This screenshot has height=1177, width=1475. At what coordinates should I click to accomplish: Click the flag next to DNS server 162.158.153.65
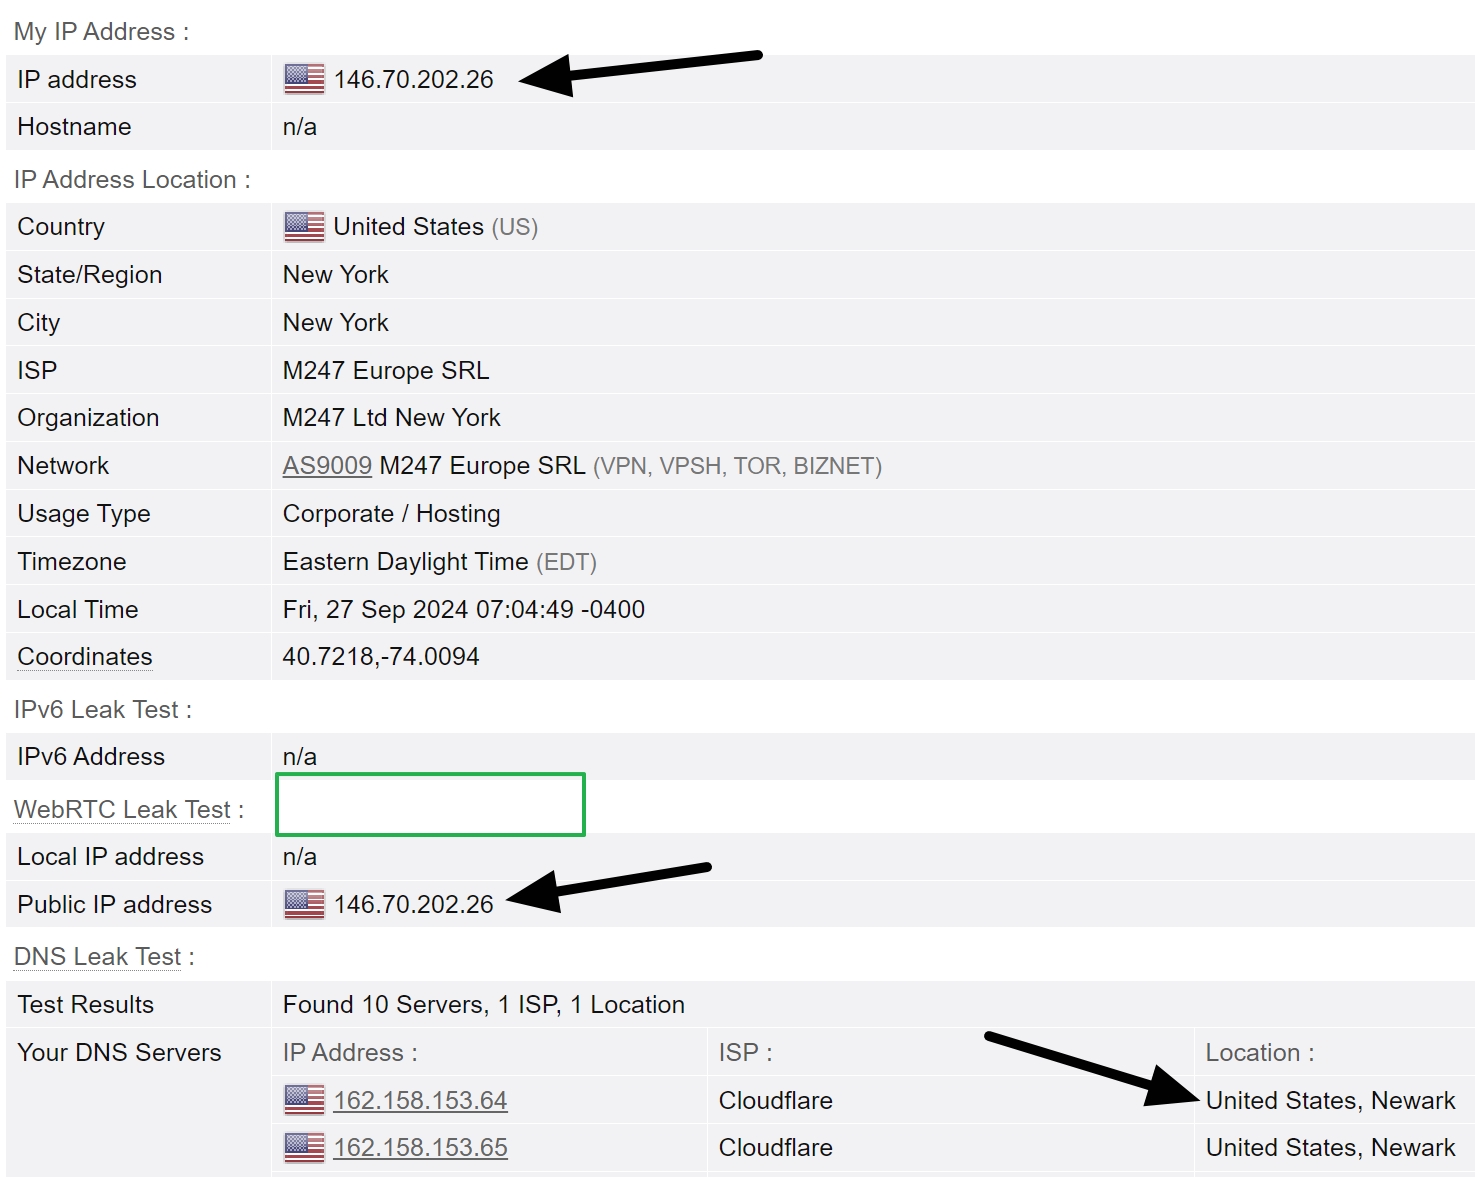click(x=303, y=1147)
